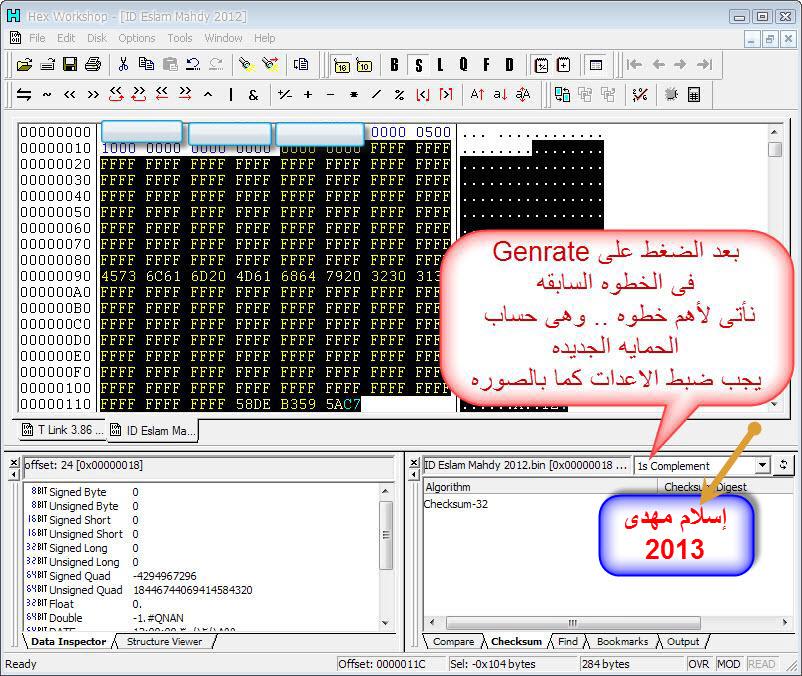Cut selection with the scissors icon
802x676 pixels.
123,64
